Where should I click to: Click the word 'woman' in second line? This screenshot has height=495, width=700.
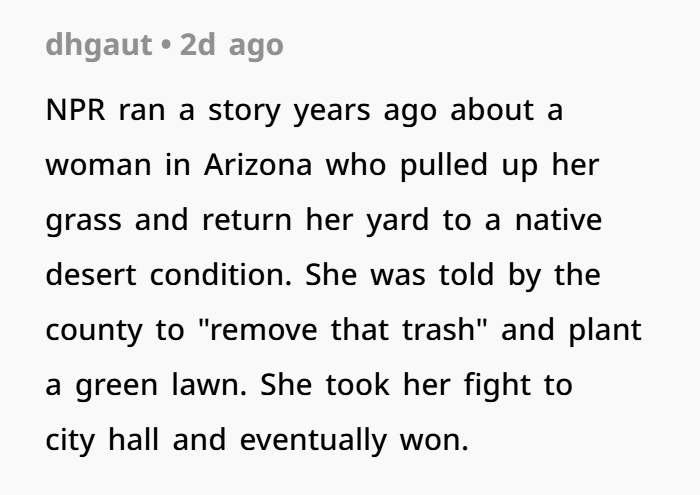pyautogui.click(x=99, y=166)
